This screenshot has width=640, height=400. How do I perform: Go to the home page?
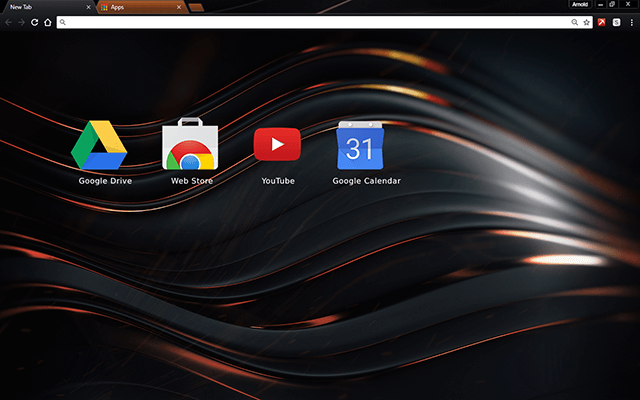pos(48,22)
